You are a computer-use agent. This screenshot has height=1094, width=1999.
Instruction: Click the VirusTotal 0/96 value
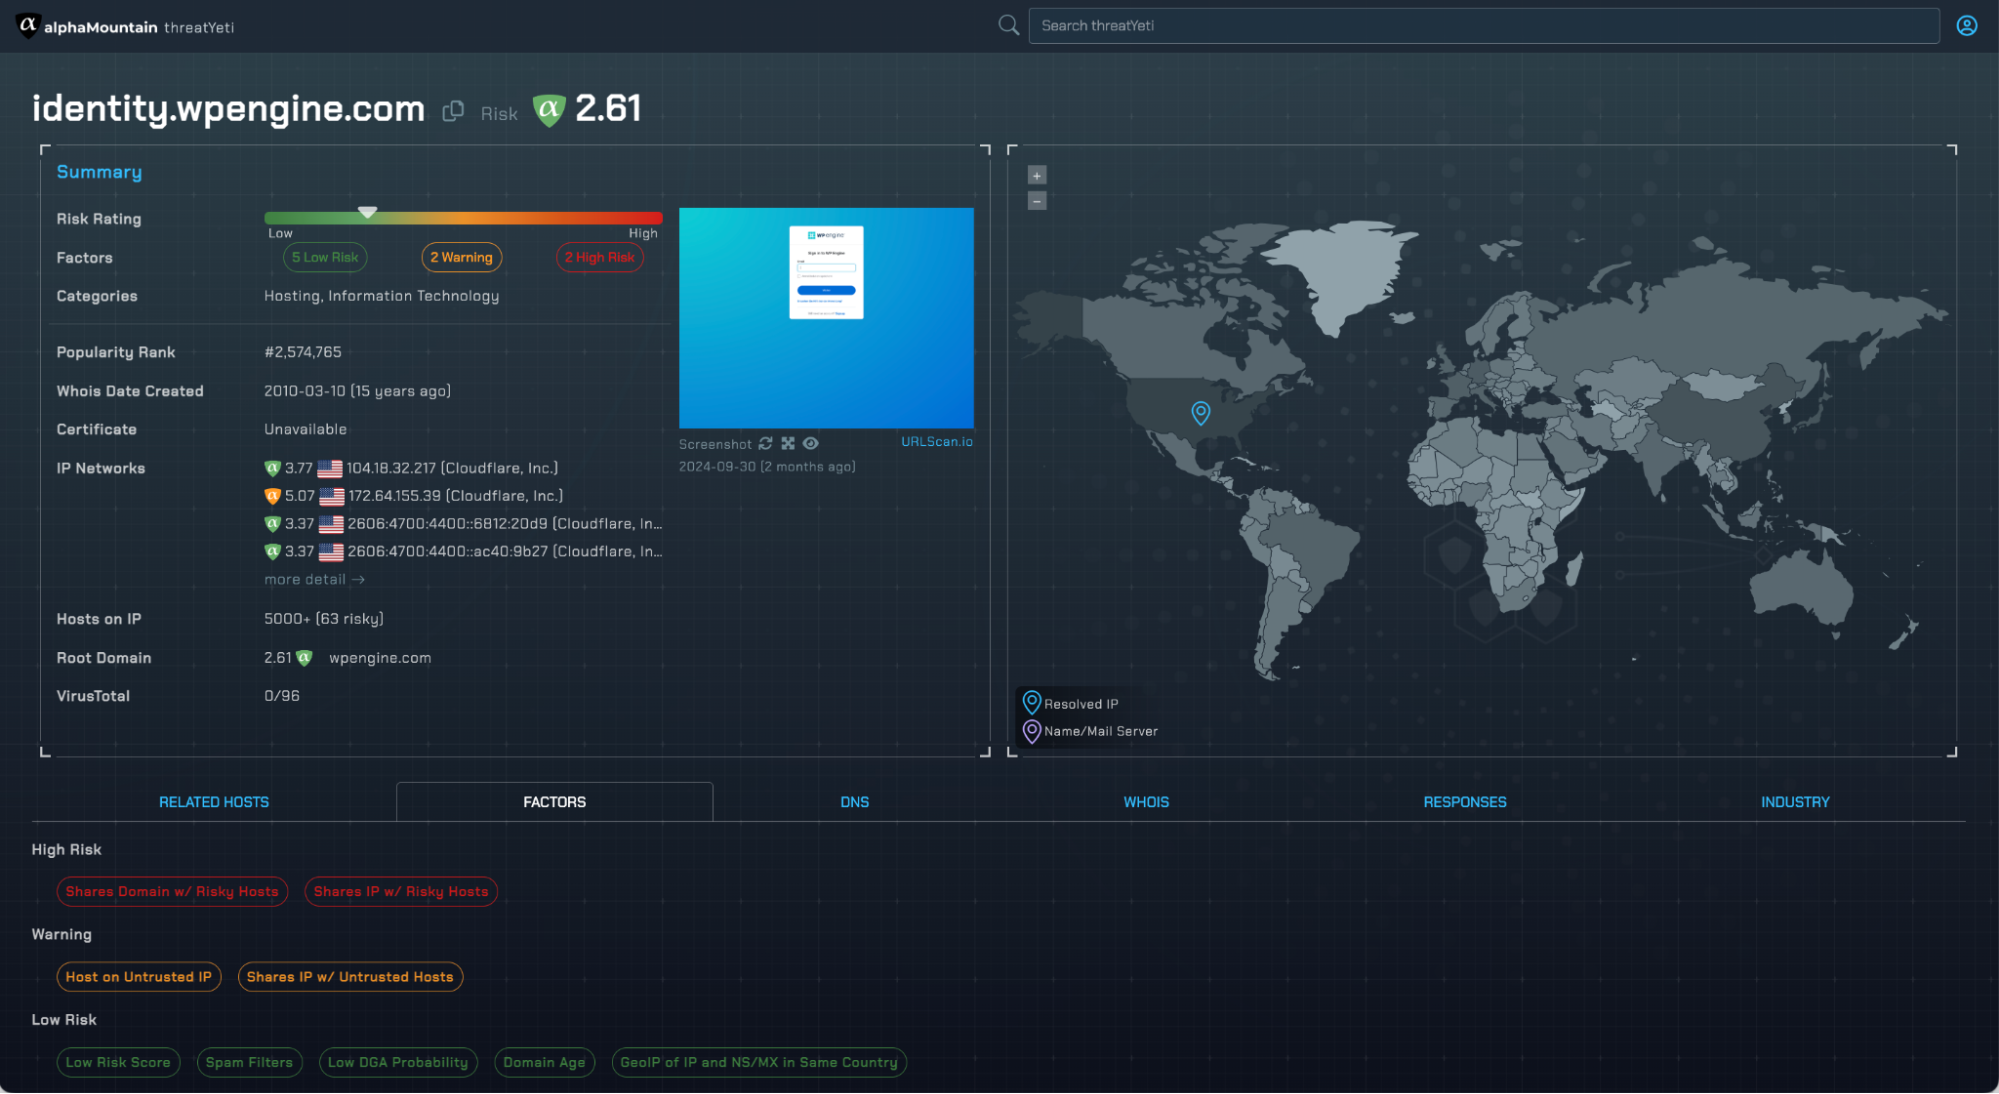282,696
